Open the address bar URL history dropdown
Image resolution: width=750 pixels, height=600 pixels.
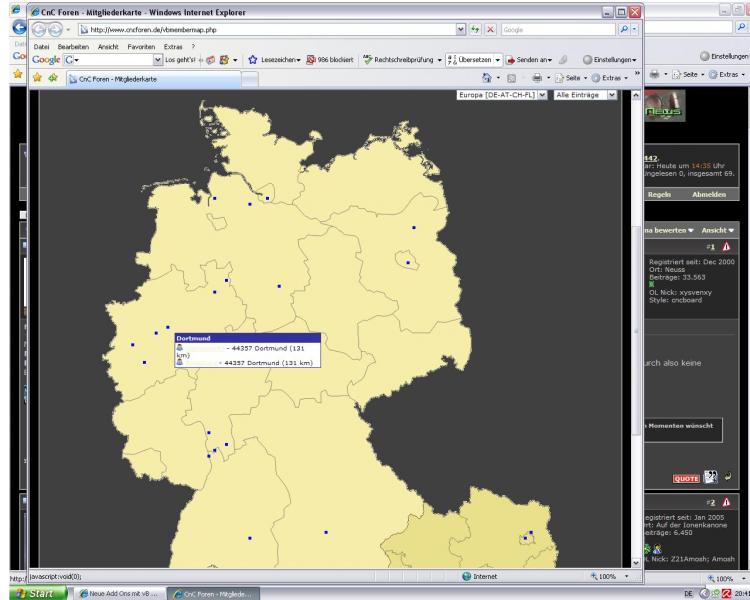tap(460, 31)
